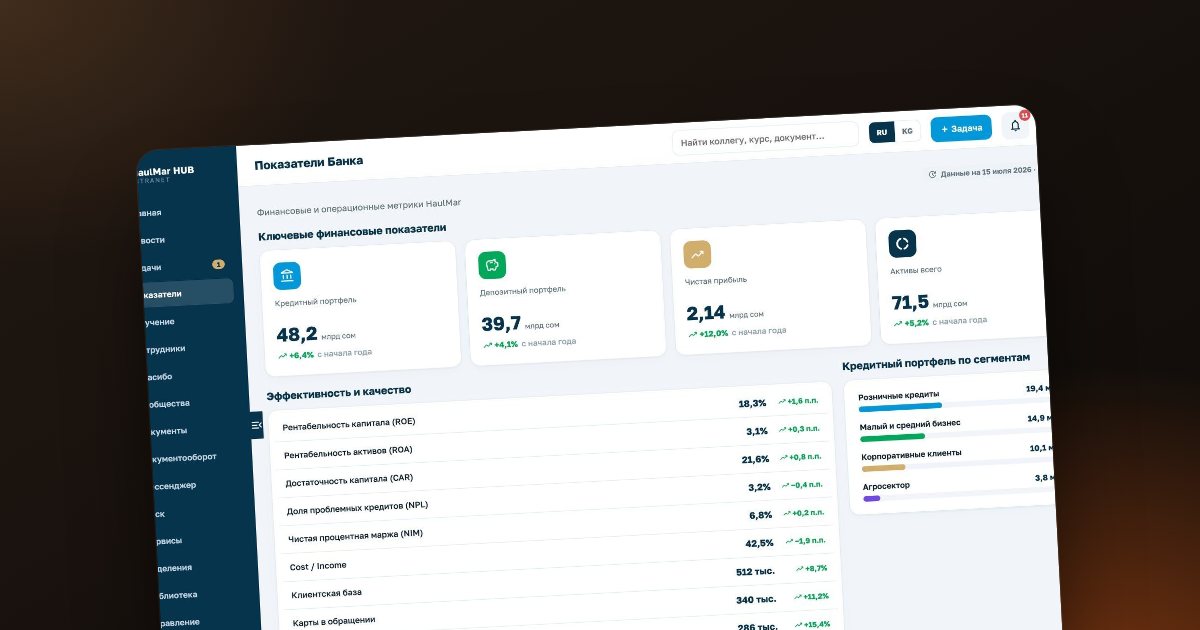Viewport: 1200px width, 630px height.
Task: Click the Активы всего value 71,5
Action: (911, 302)
